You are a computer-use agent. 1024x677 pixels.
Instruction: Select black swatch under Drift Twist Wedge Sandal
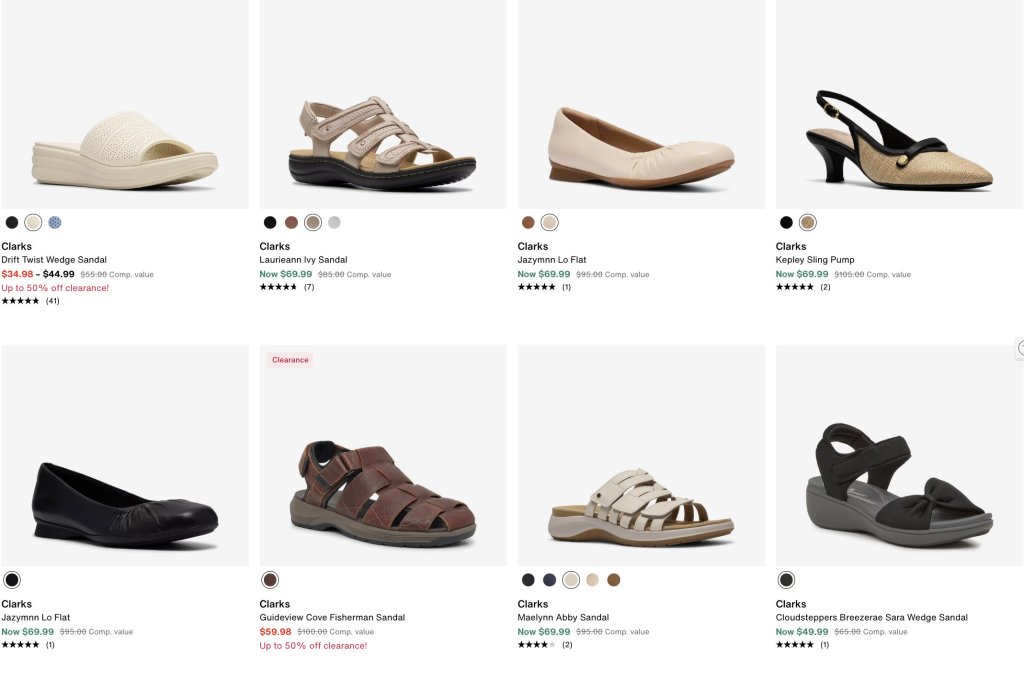point(12,223)
